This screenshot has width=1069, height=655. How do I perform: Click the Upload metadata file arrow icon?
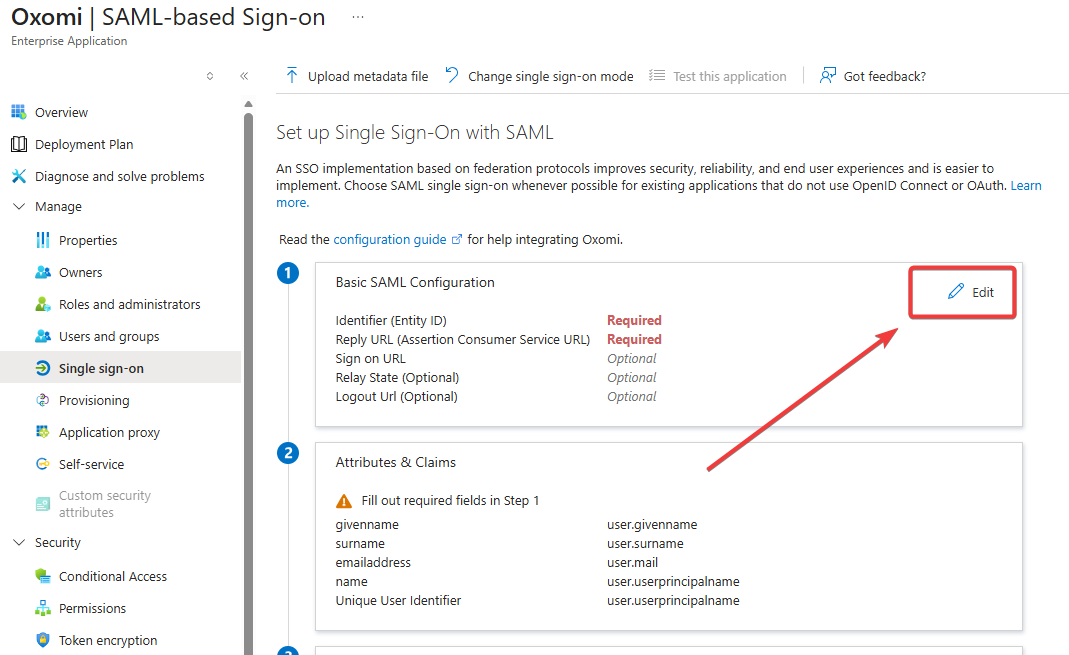tap(292, 76)
